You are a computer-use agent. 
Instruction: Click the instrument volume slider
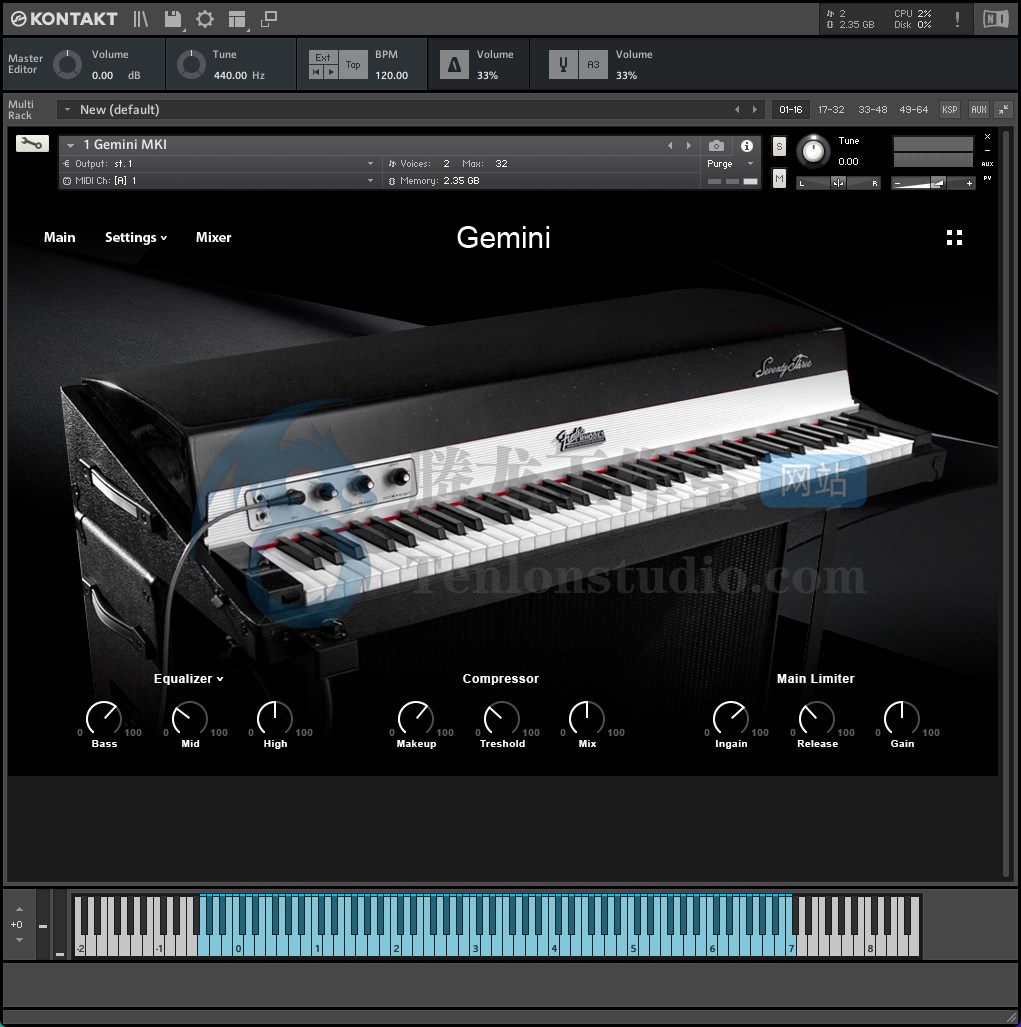[933, 183]
